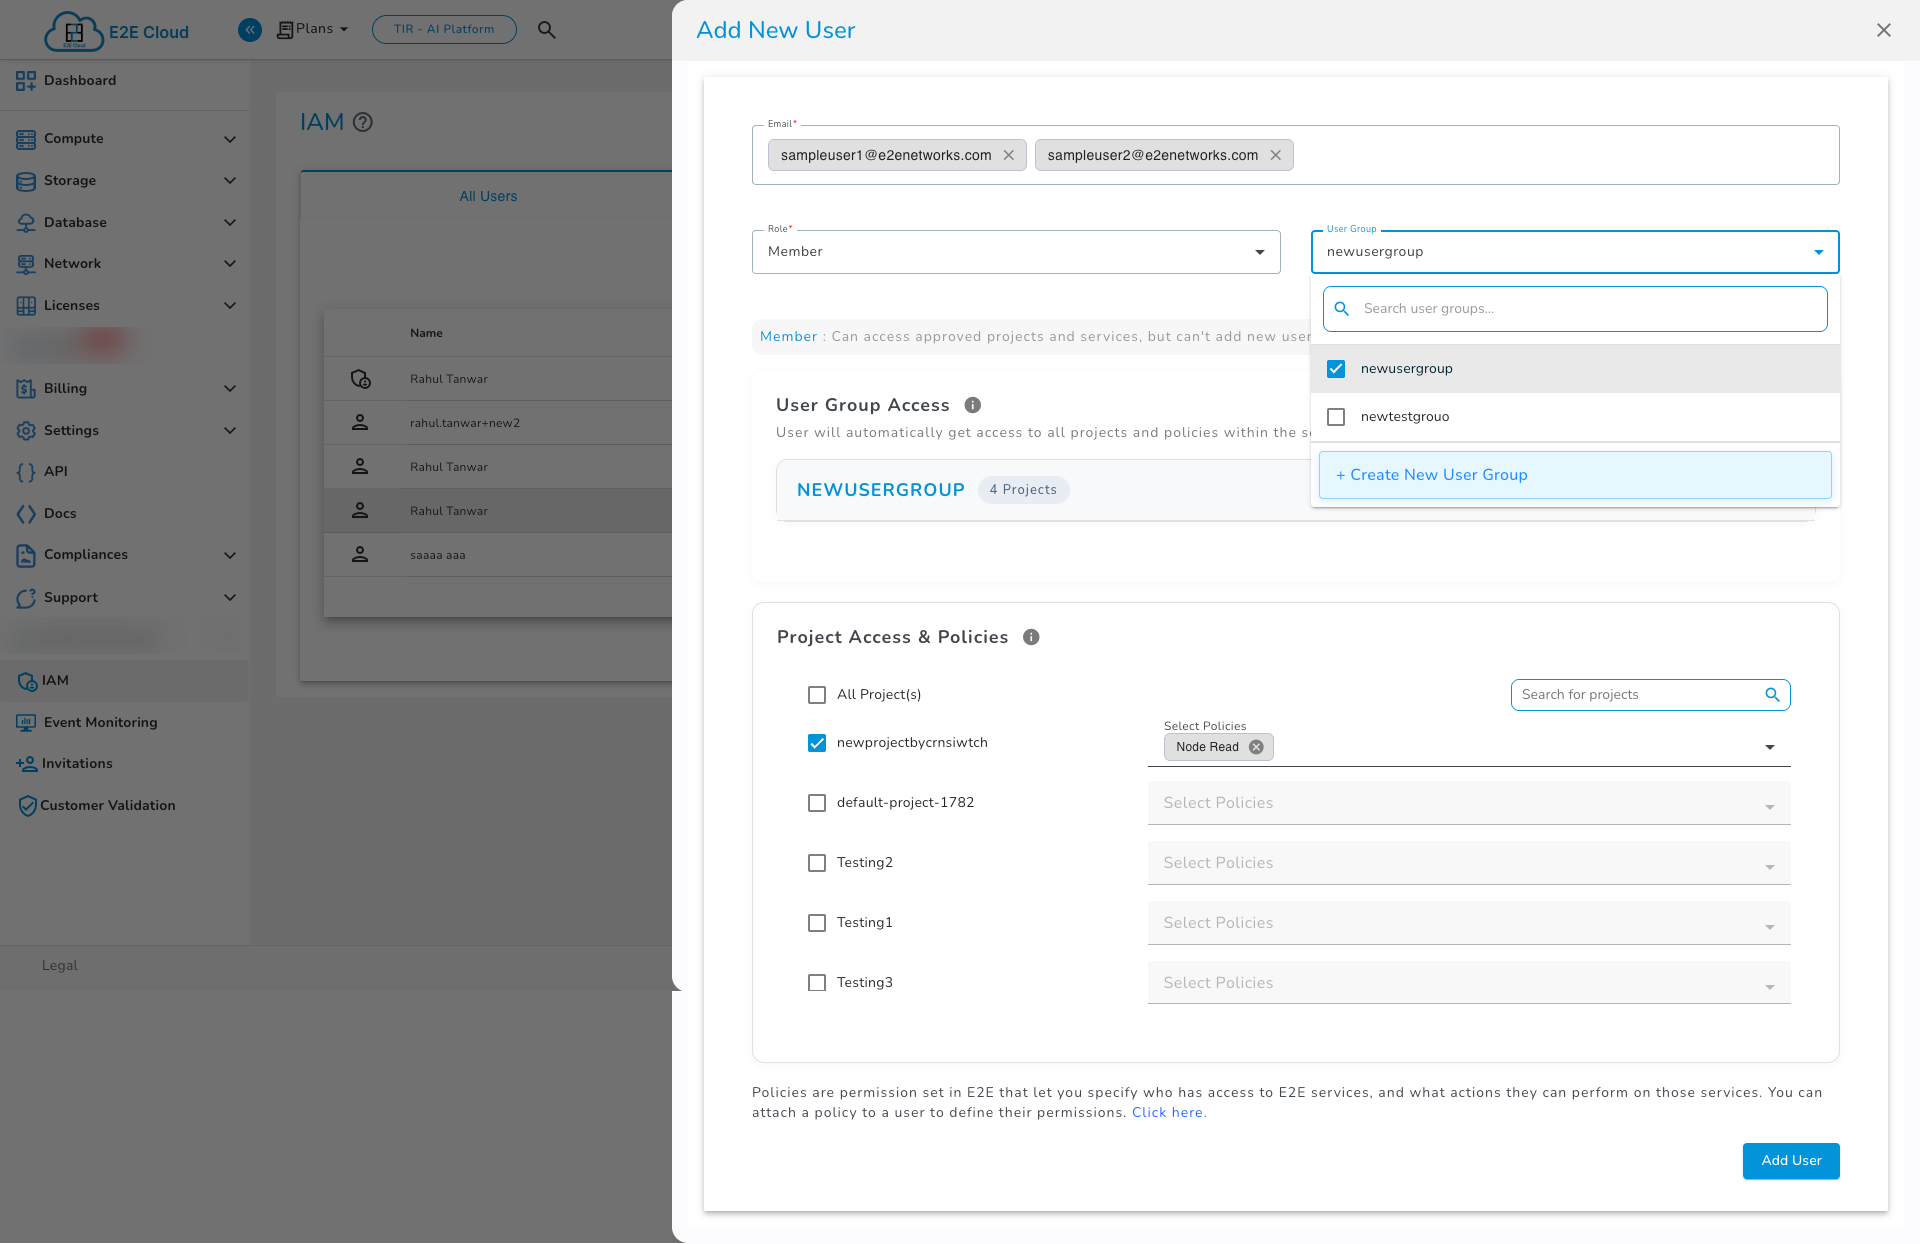Uncheck the newusergroup checkbox
This screenshot has height=1244, width=1920.
coord(1336,369)
